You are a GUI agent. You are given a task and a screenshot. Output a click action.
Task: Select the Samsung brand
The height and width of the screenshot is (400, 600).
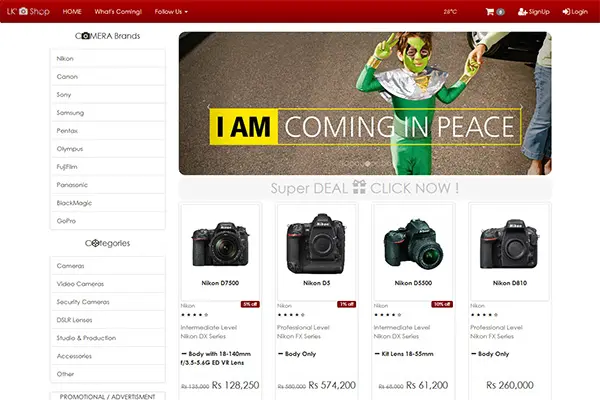(x=108, y=113)
